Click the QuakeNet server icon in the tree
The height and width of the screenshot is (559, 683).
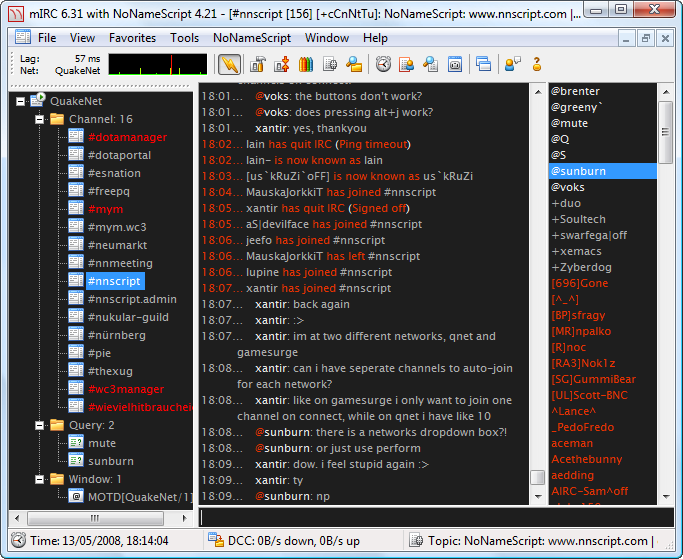pos(38,100)
